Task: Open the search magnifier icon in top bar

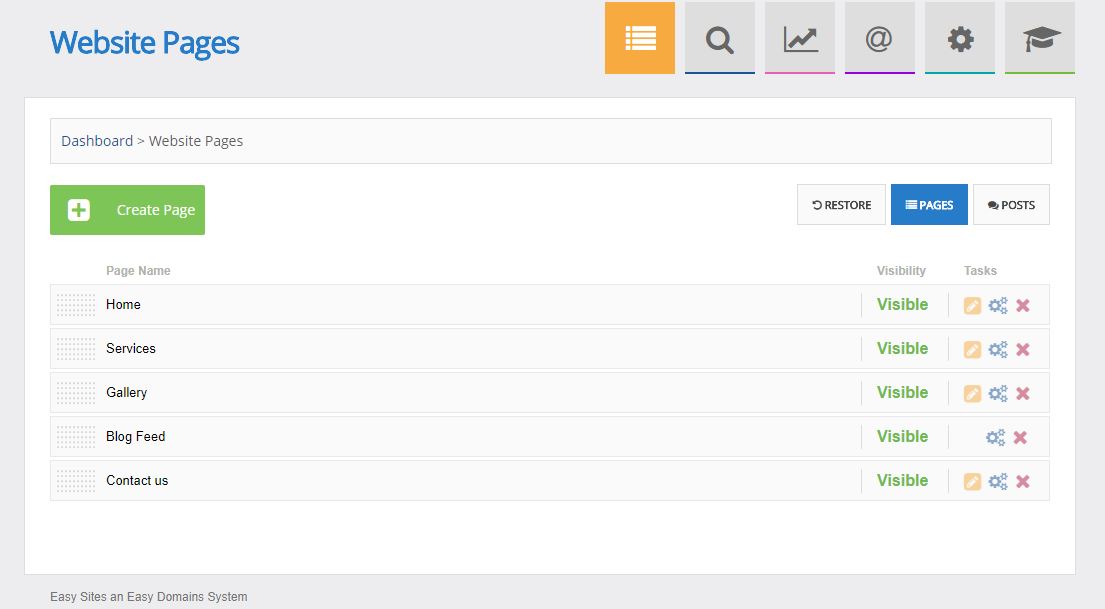Action: [x=719, y=39]
